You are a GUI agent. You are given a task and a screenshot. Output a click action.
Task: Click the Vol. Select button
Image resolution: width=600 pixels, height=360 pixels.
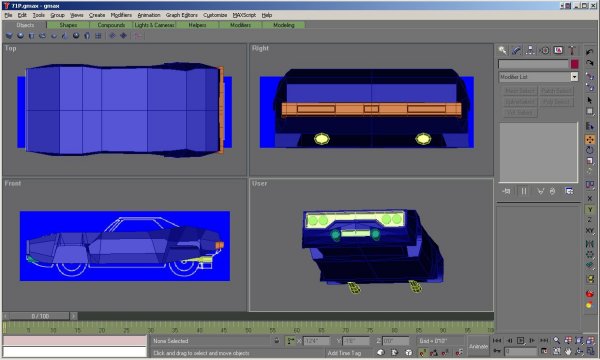519,113
